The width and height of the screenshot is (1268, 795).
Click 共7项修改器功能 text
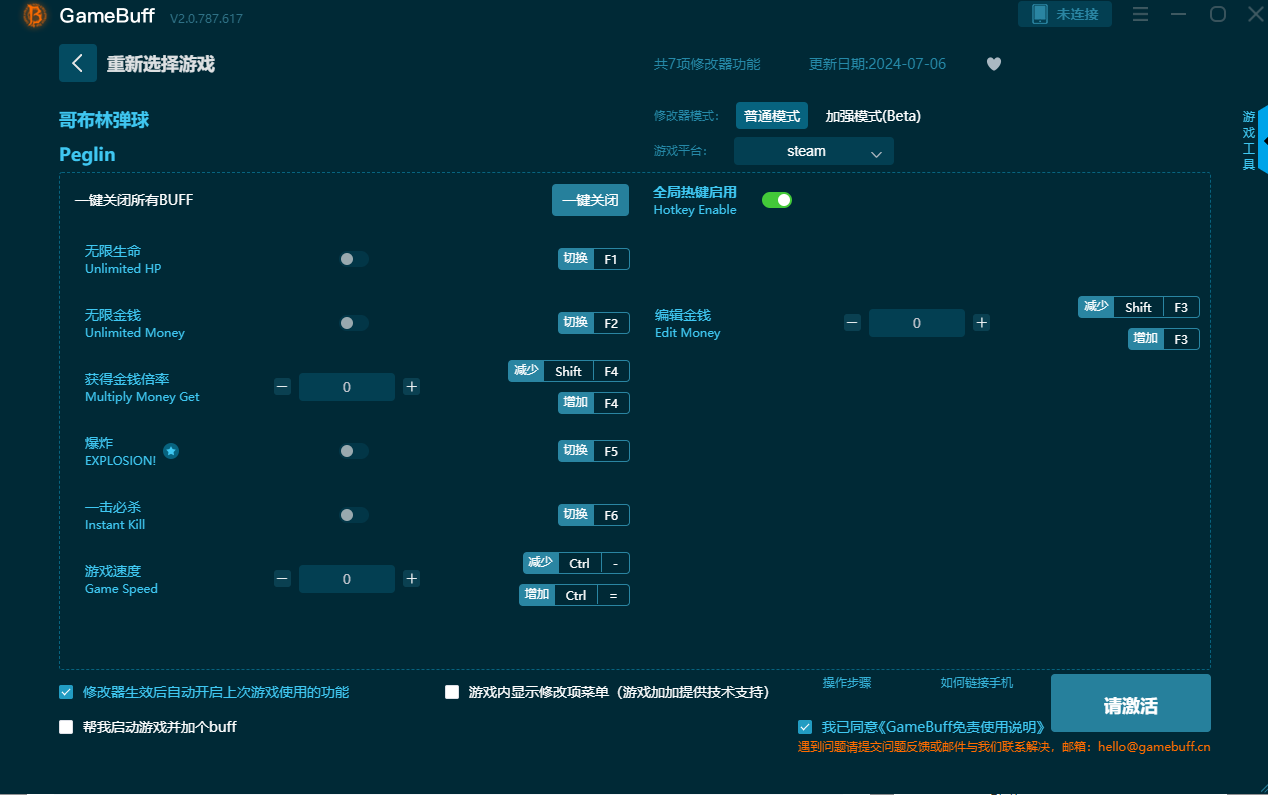(x=707, y=64)
